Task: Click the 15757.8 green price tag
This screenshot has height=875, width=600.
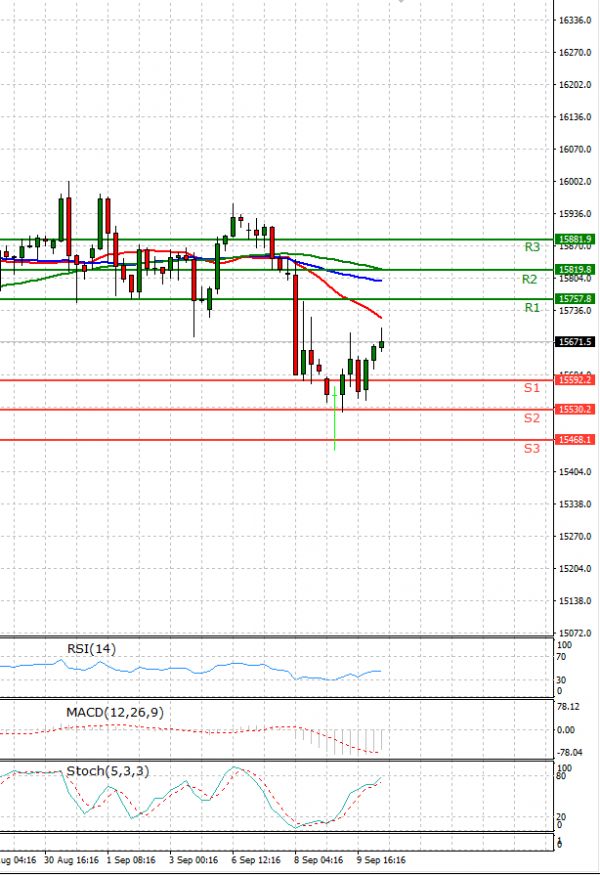Action: pos(575,299)
